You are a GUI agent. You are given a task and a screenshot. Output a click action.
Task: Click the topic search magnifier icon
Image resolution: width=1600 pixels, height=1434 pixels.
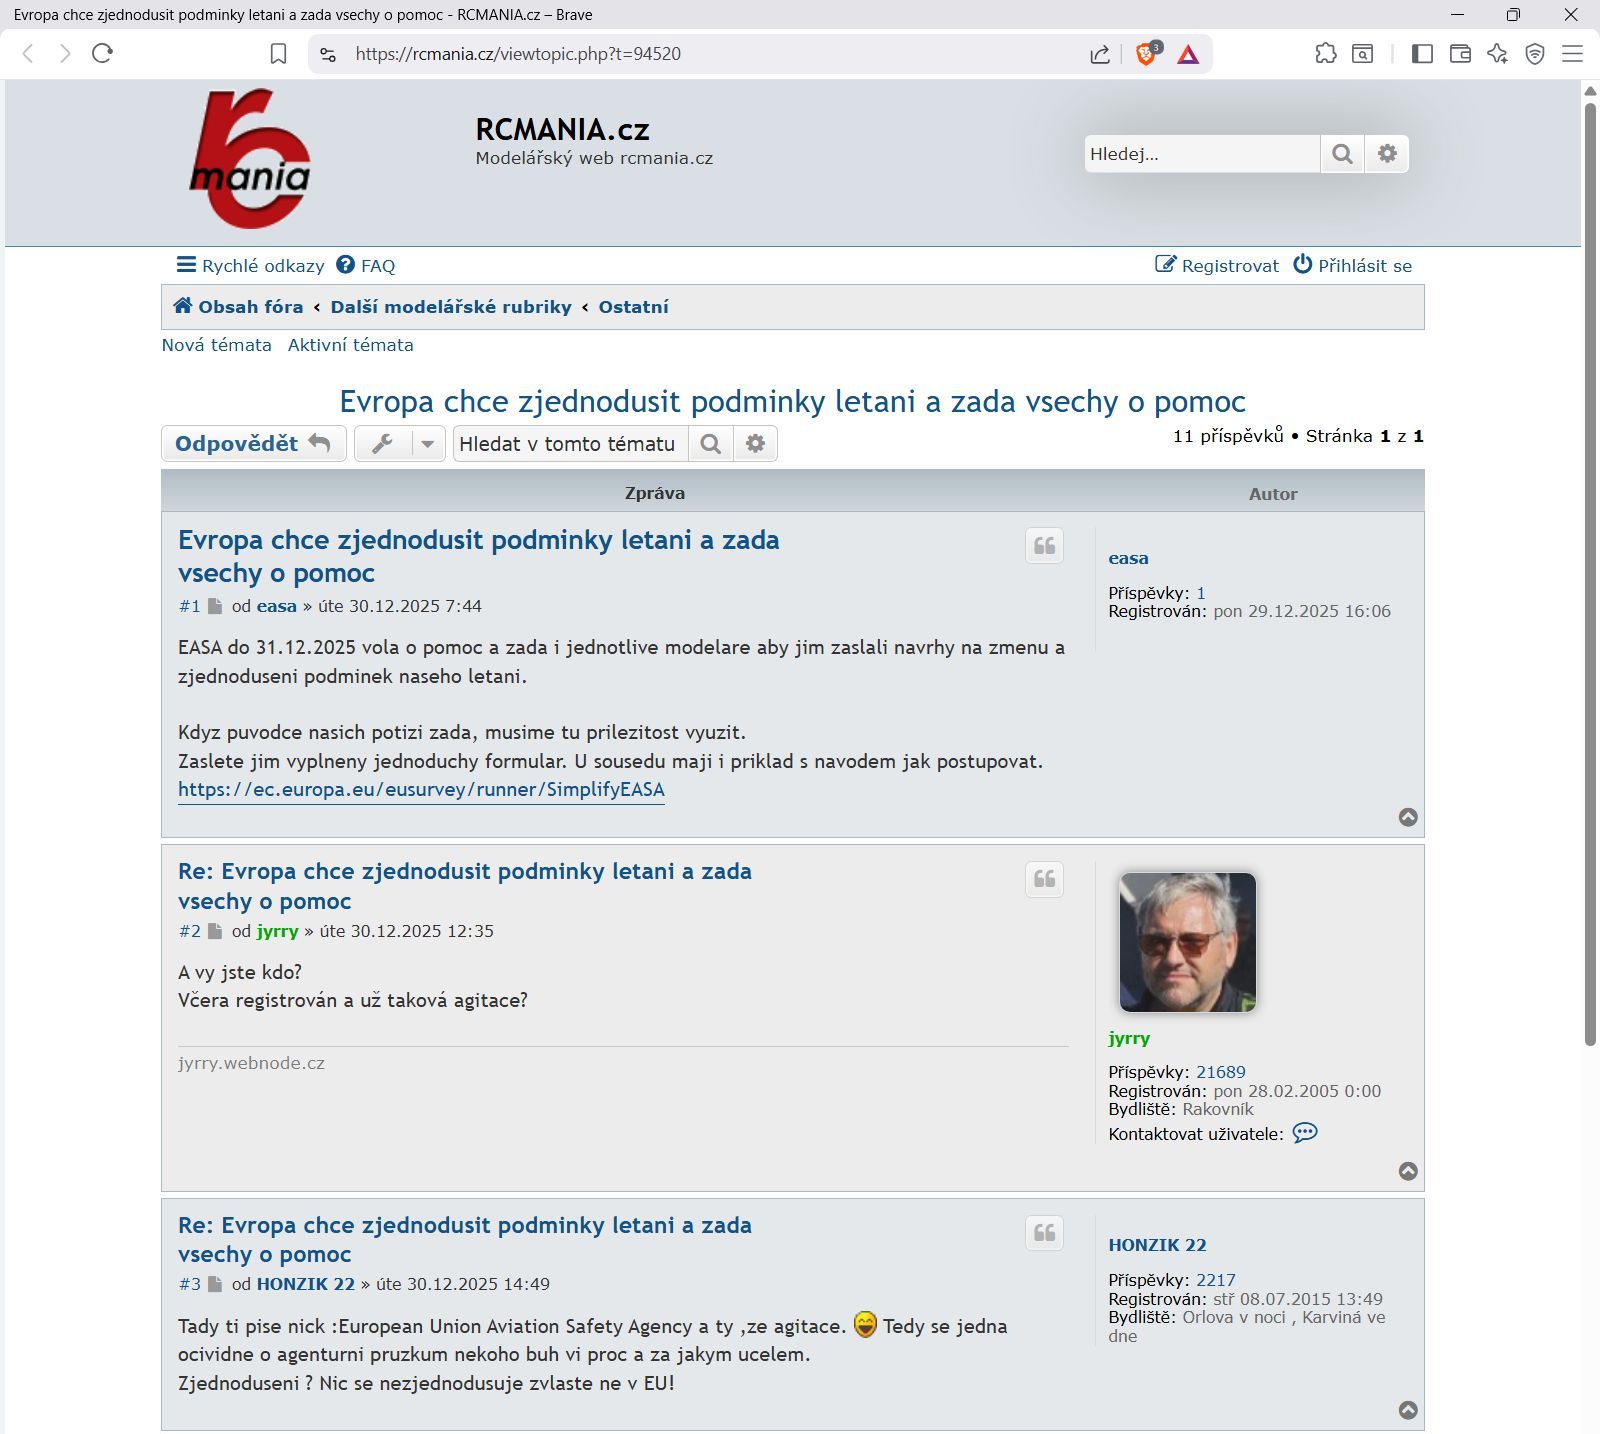click(710, 444)
